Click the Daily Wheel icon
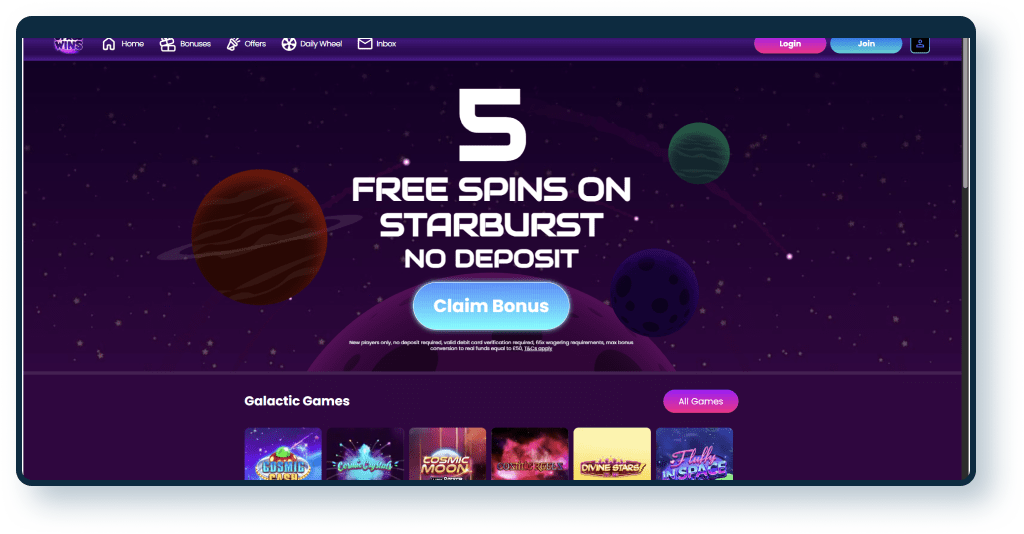1024x534 pixels. click(289, 44)
